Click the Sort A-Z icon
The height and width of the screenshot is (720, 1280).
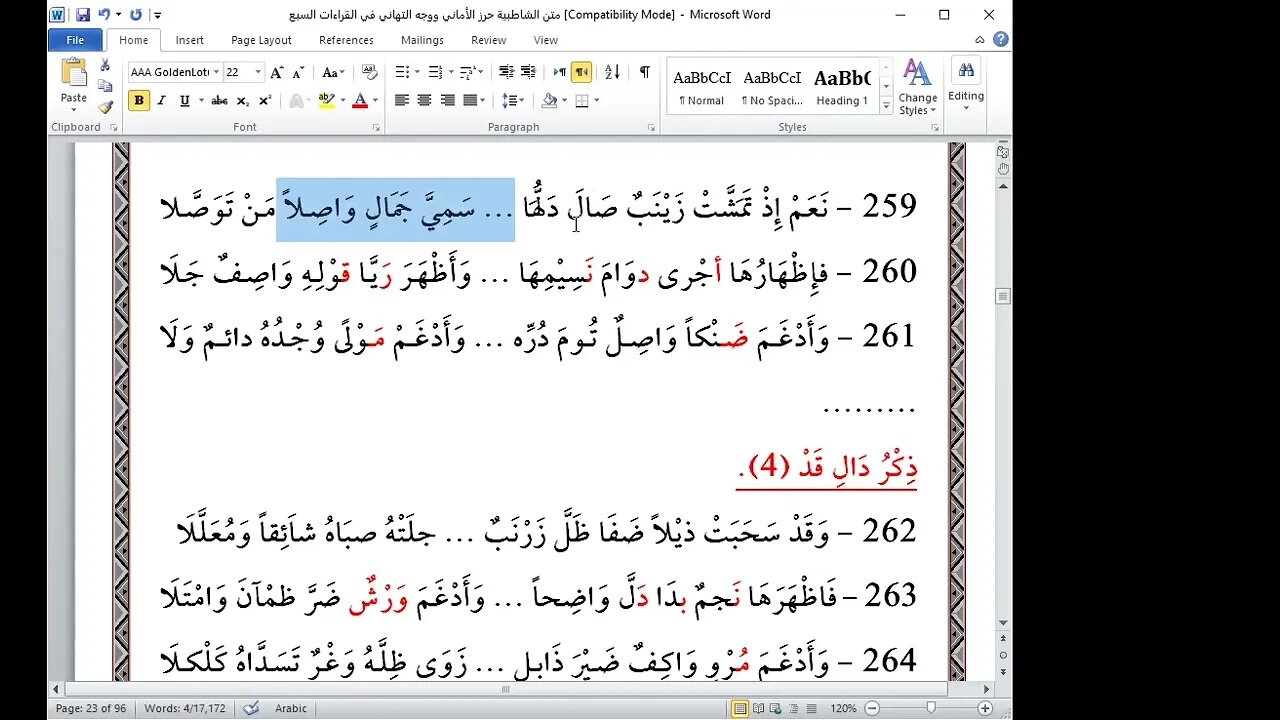[613, 72]
